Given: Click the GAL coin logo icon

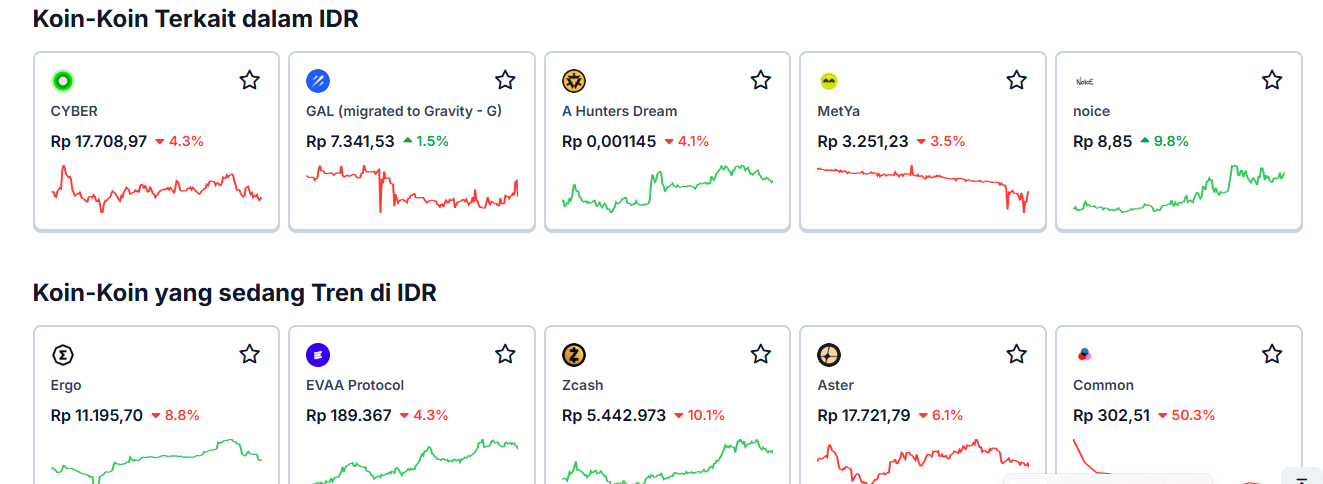Looking at the screenshot, I should point(318,81).
